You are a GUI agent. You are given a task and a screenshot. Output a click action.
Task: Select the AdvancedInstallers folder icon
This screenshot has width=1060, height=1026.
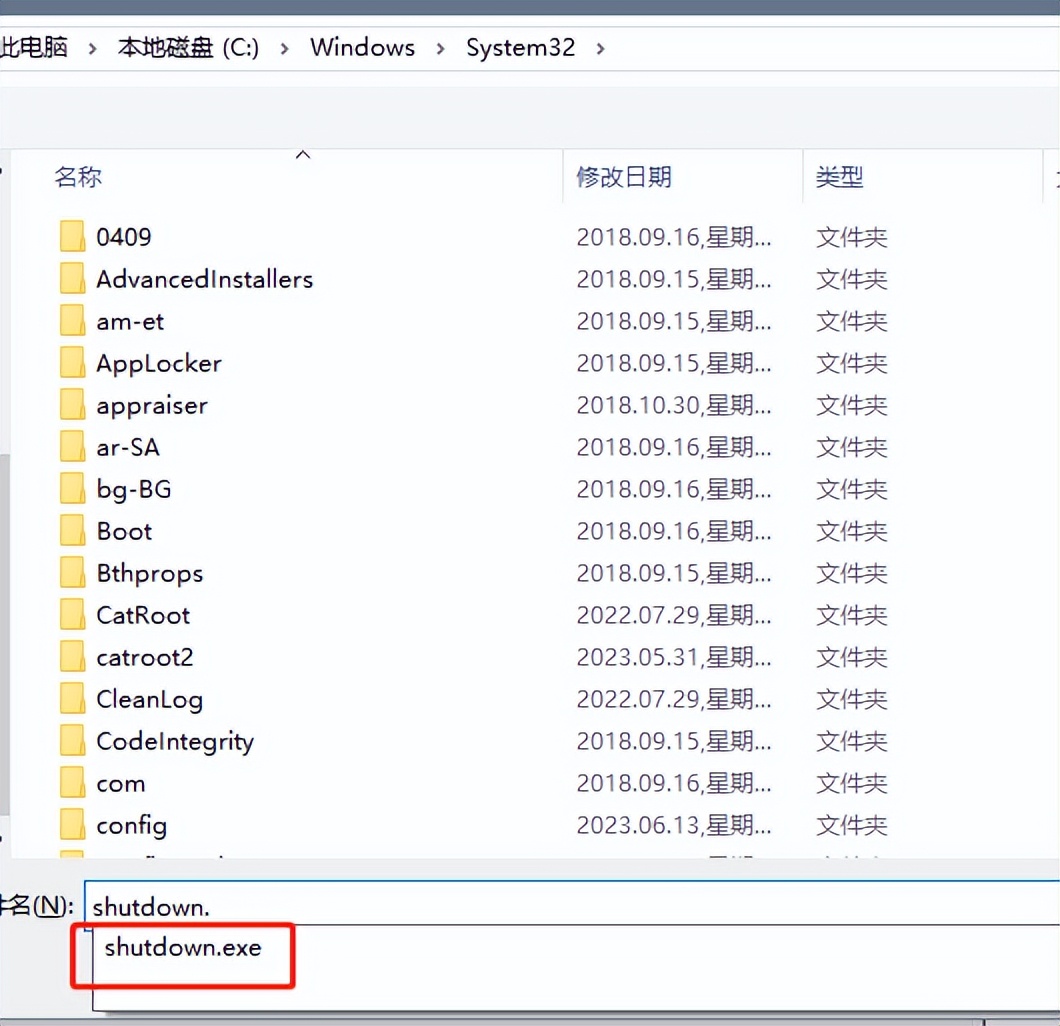pyautogui.click(x=71, y=278)
